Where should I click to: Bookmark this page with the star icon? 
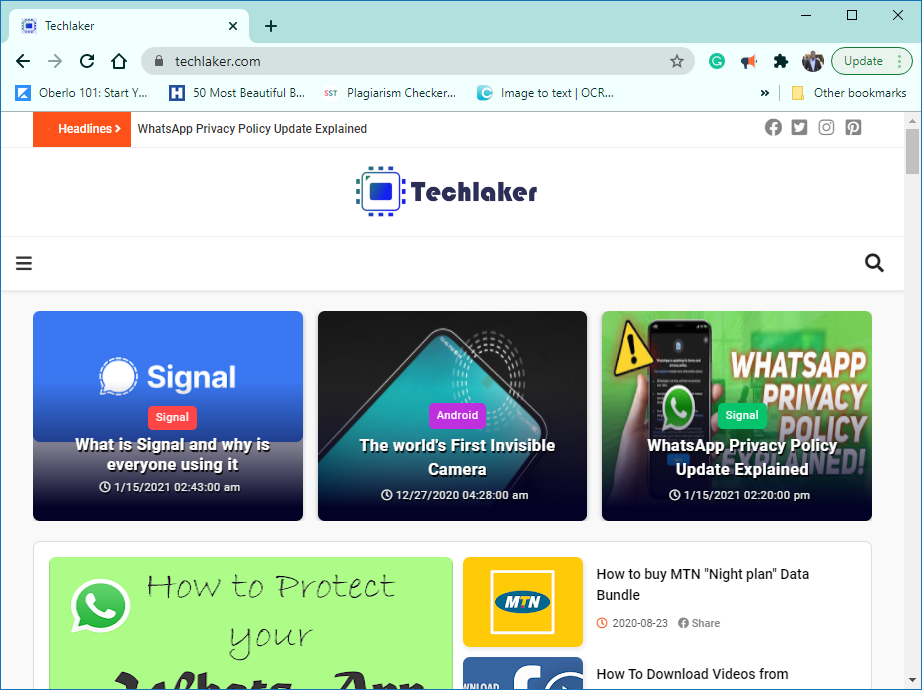point(677,61)
